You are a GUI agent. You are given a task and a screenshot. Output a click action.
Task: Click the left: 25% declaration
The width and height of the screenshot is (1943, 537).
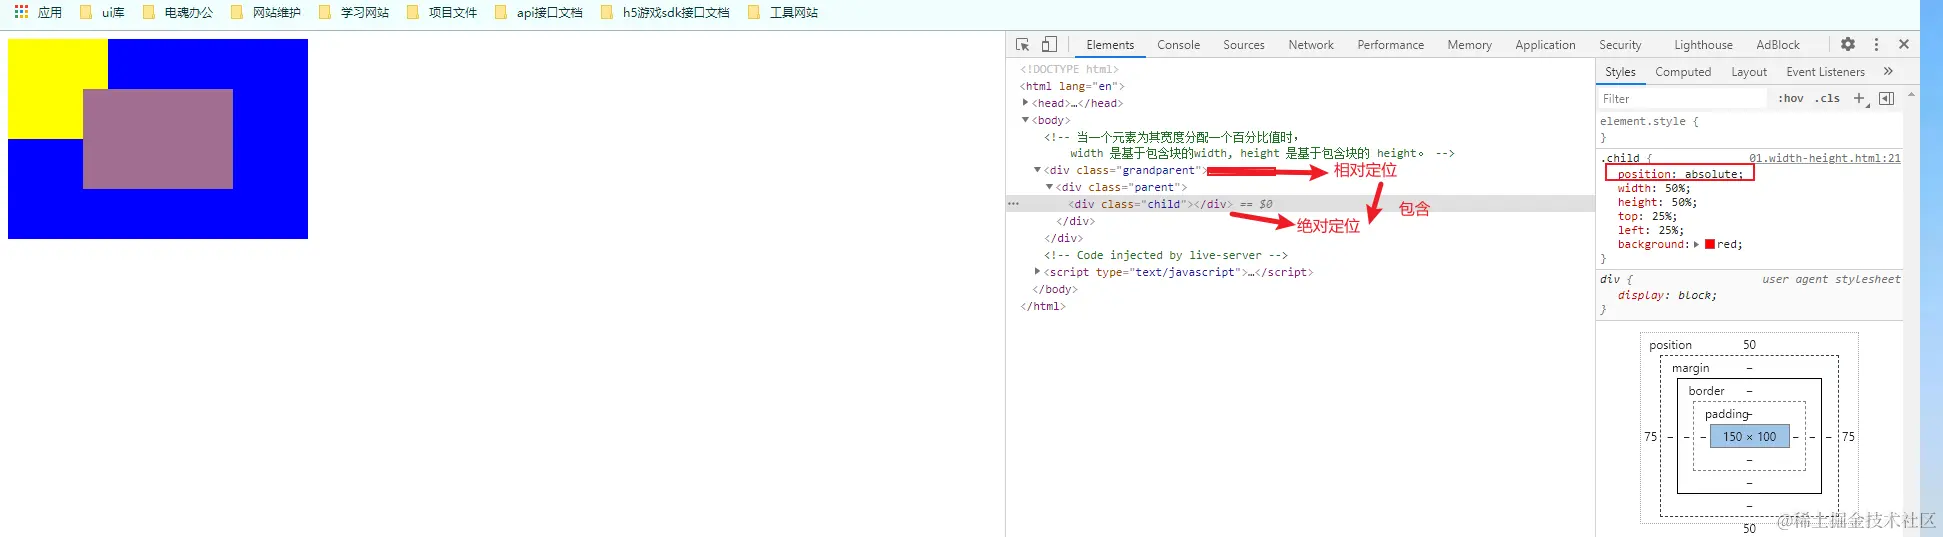1650,230
